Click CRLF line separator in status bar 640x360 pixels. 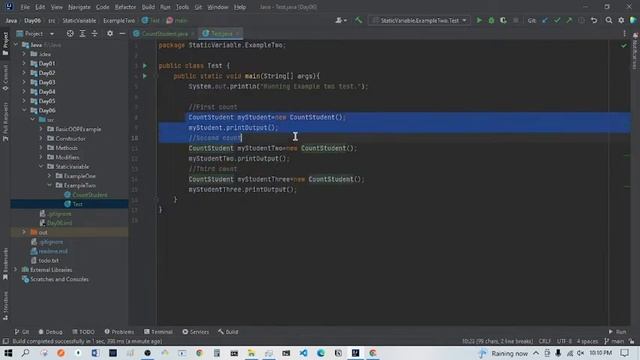pos(544,341)
